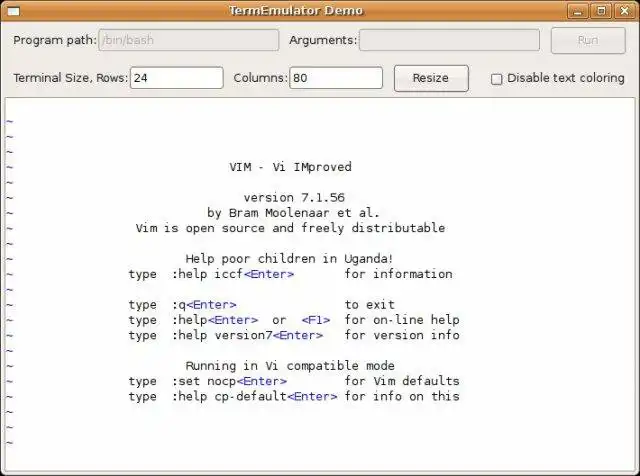
Task: Click the "to exit" text
Action: tap(370, 305)
